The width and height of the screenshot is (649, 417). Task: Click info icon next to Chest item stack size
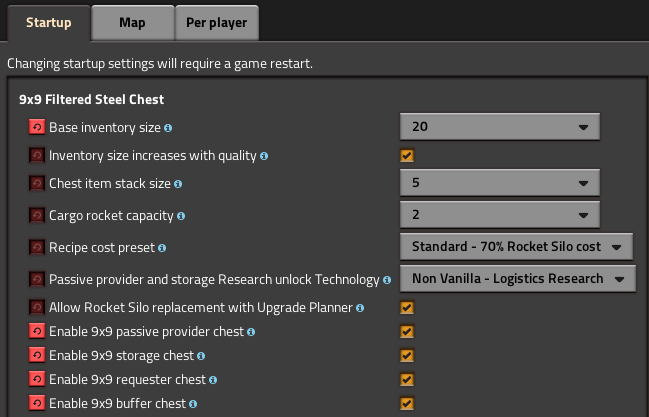point(178,184)
